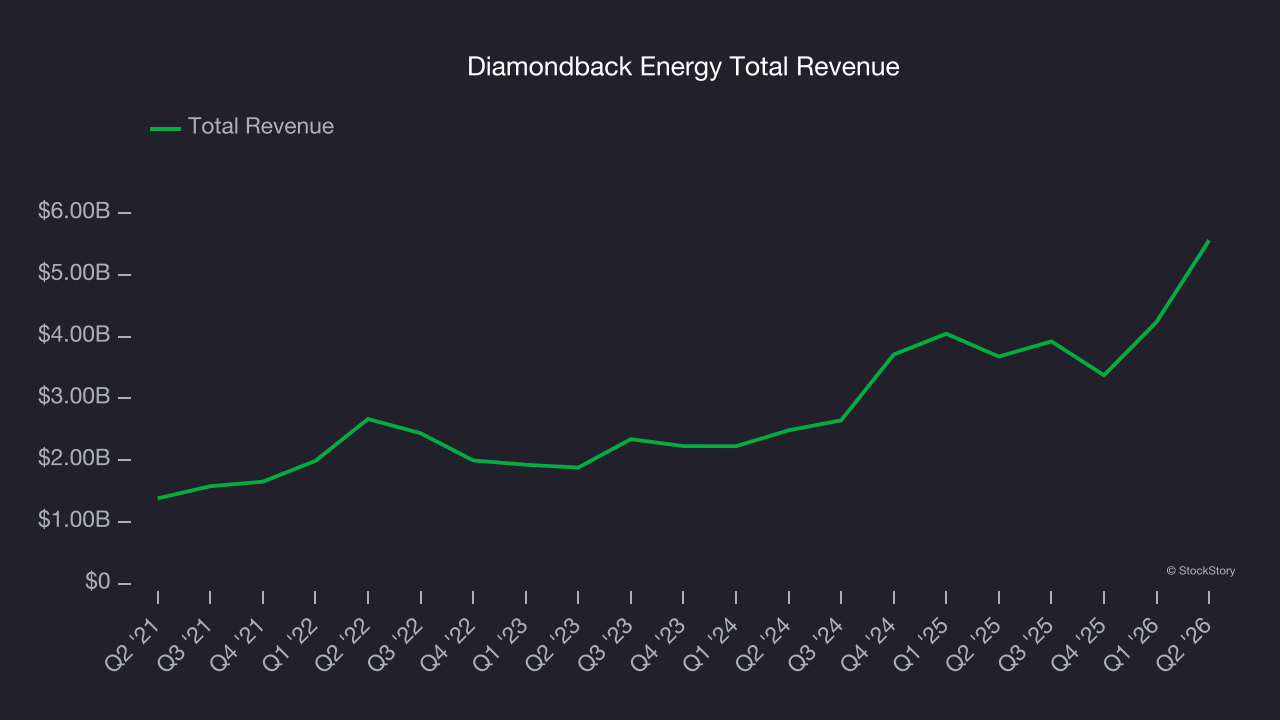Click the revenue line peak above Q1 '25
Viewport: 1280px width, 720px height.
tap(946, 333)
